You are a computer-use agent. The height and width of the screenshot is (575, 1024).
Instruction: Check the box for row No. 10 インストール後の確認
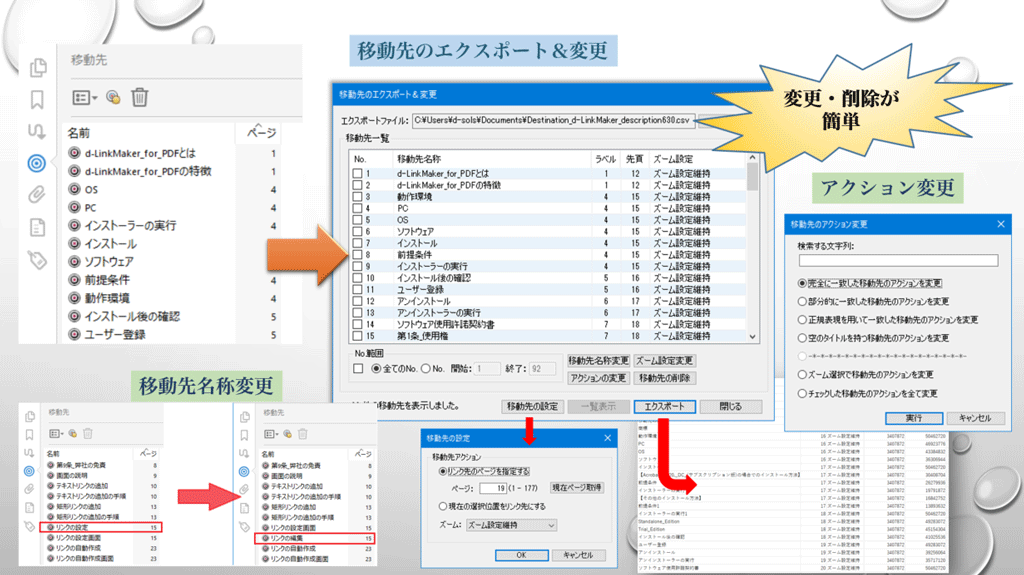click(x=357, y=277)
